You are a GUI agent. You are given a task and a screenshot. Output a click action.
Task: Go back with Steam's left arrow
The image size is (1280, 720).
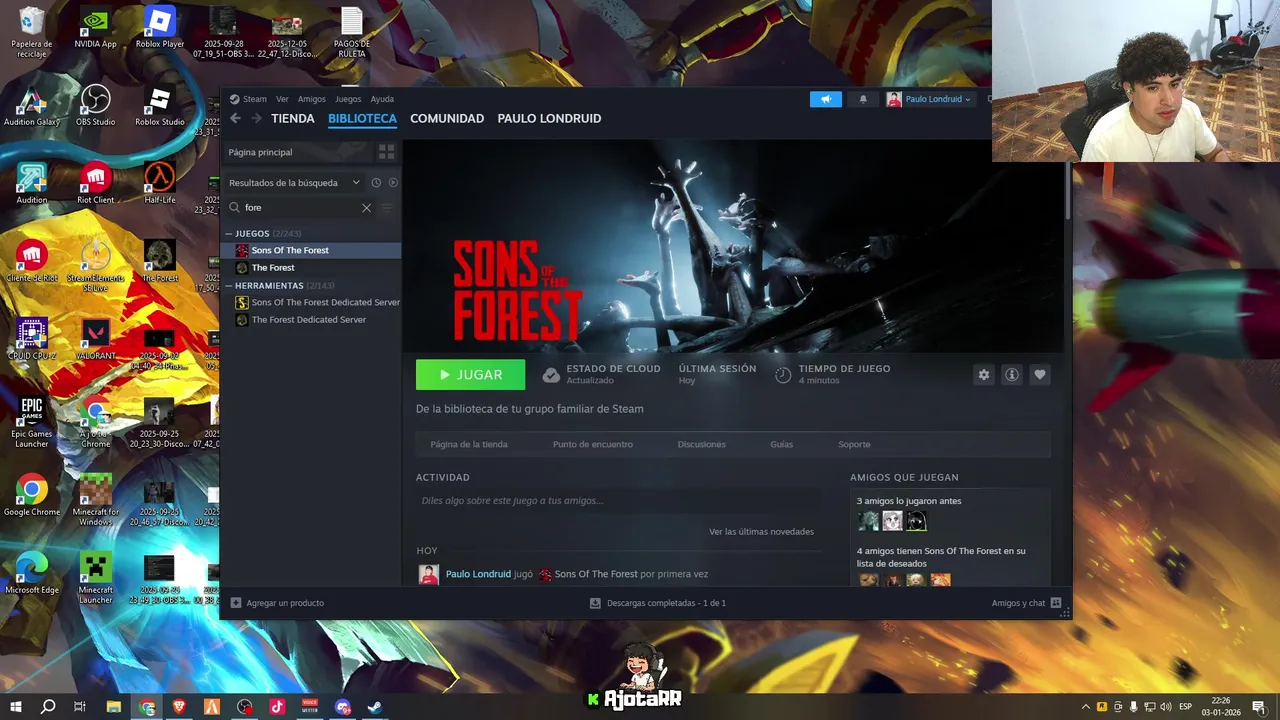click(235, 118)
